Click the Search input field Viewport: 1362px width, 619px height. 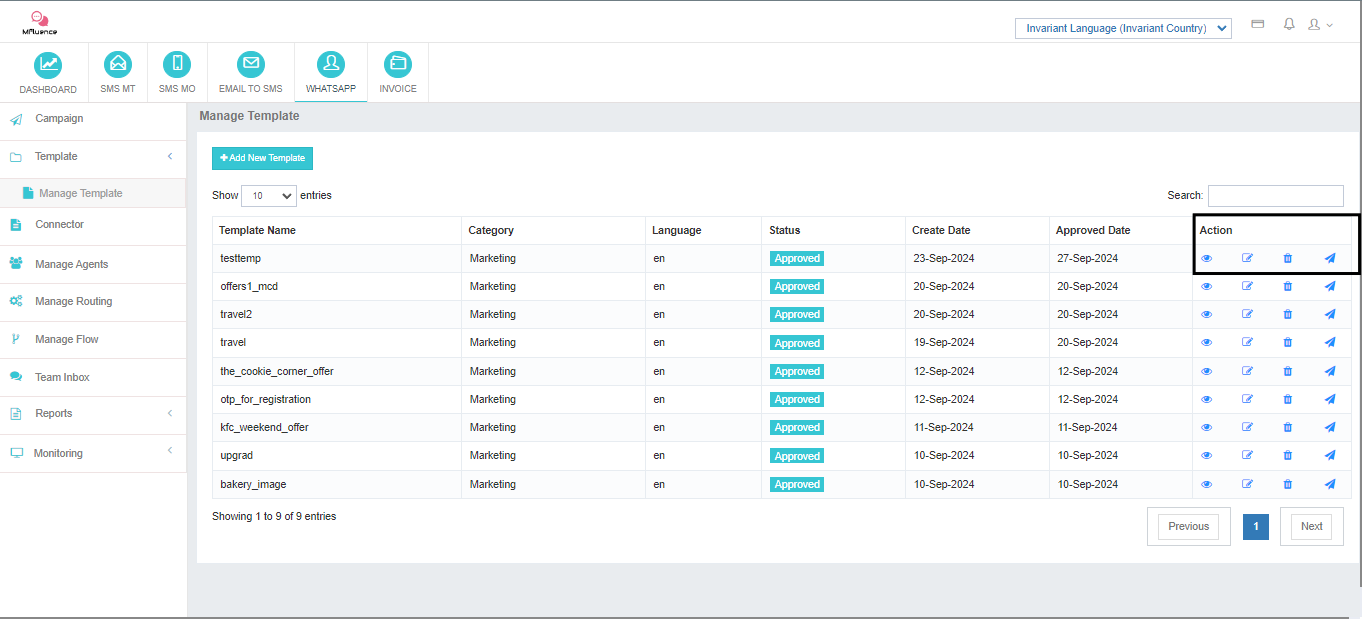(x=1275, y=196)
